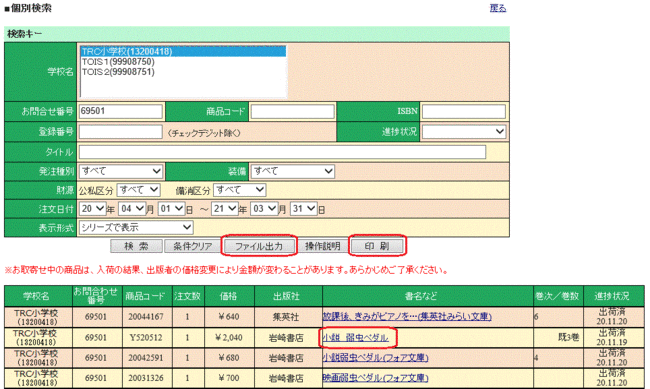This screenshot has width=650, height=389.
Task: Open start day dropdown showing 01
Action: point(171,209)
